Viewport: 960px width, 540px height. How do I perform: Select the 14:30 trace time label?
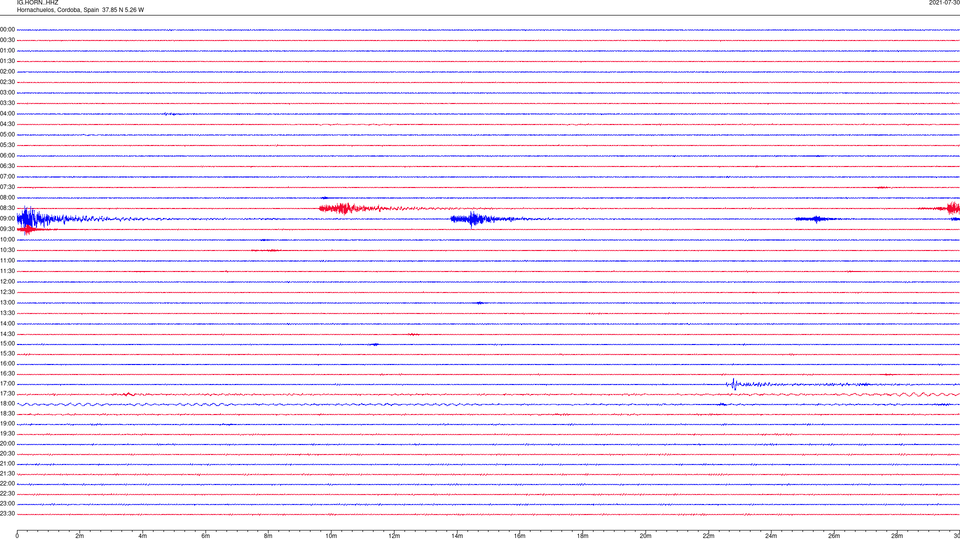coord(7,334)
